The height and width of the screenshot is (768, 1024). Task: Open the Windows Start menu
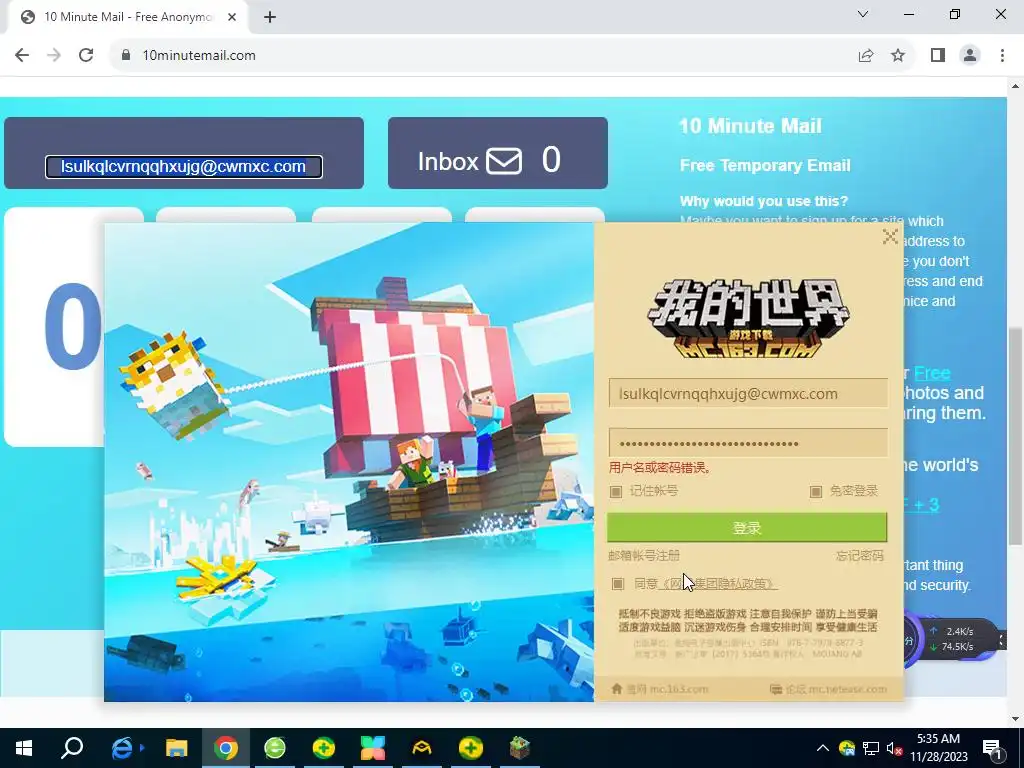[x=24, y=748]
